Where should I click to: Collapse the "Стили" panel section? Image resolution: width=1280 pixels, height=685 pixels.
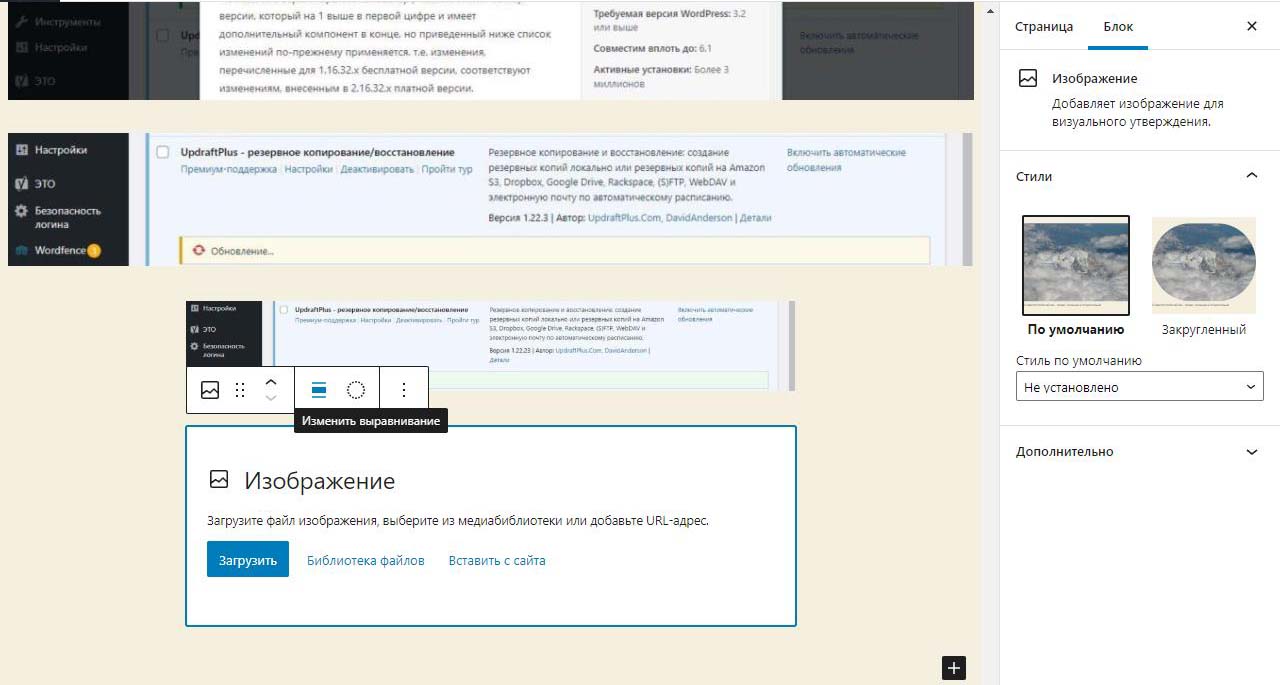coord(1251,176)
